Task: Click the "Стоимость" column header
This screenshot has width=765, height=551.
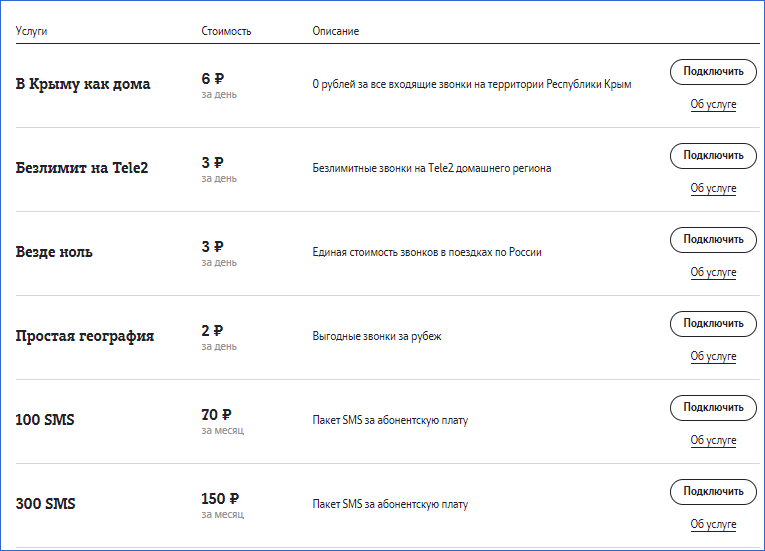Action: [x=226, y=31]
